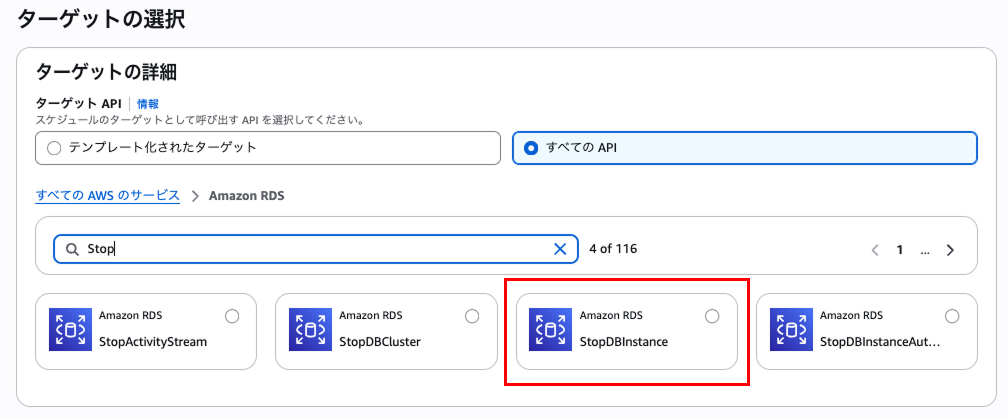This screenshot has height=418, width=1008.
Task: Select the StopDBInstance radio button
Action: pos(712,316)
